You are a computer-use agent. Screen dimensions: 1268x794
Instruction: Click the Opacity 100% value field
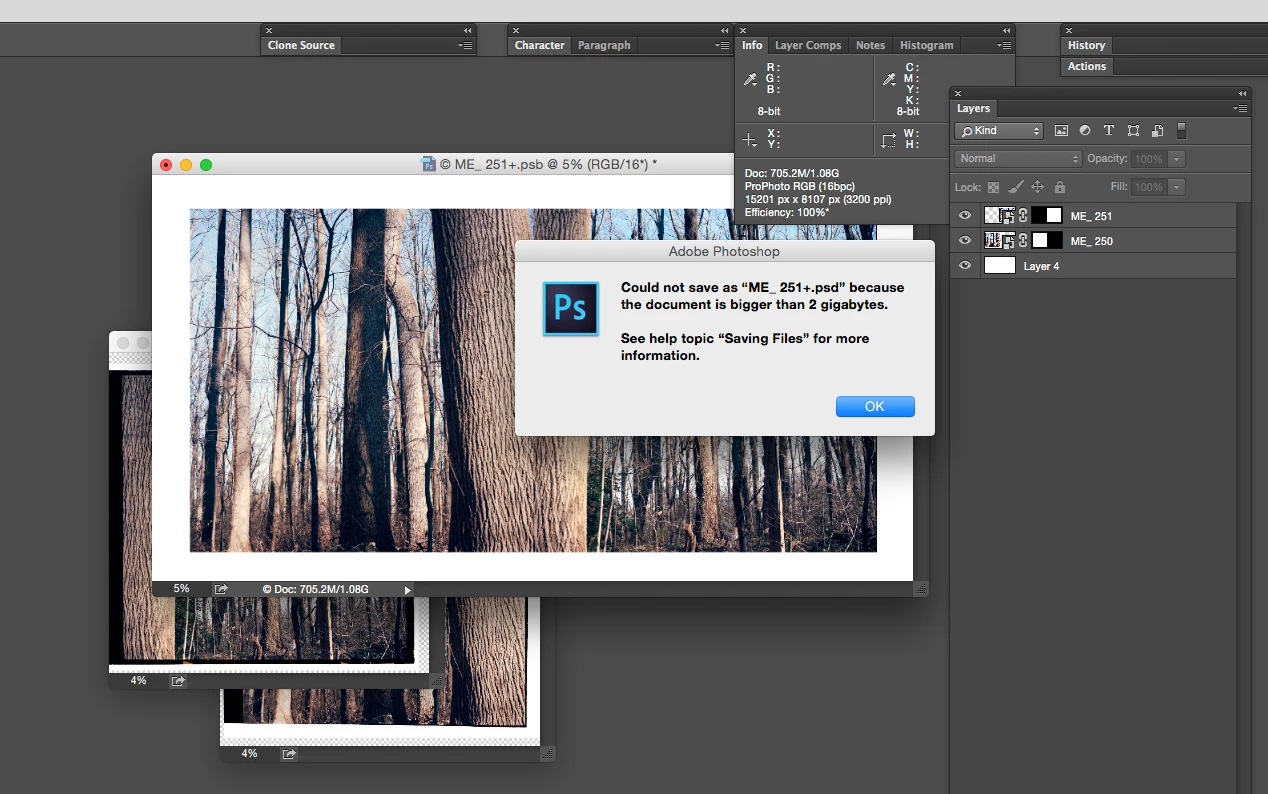pos(1149,159)
